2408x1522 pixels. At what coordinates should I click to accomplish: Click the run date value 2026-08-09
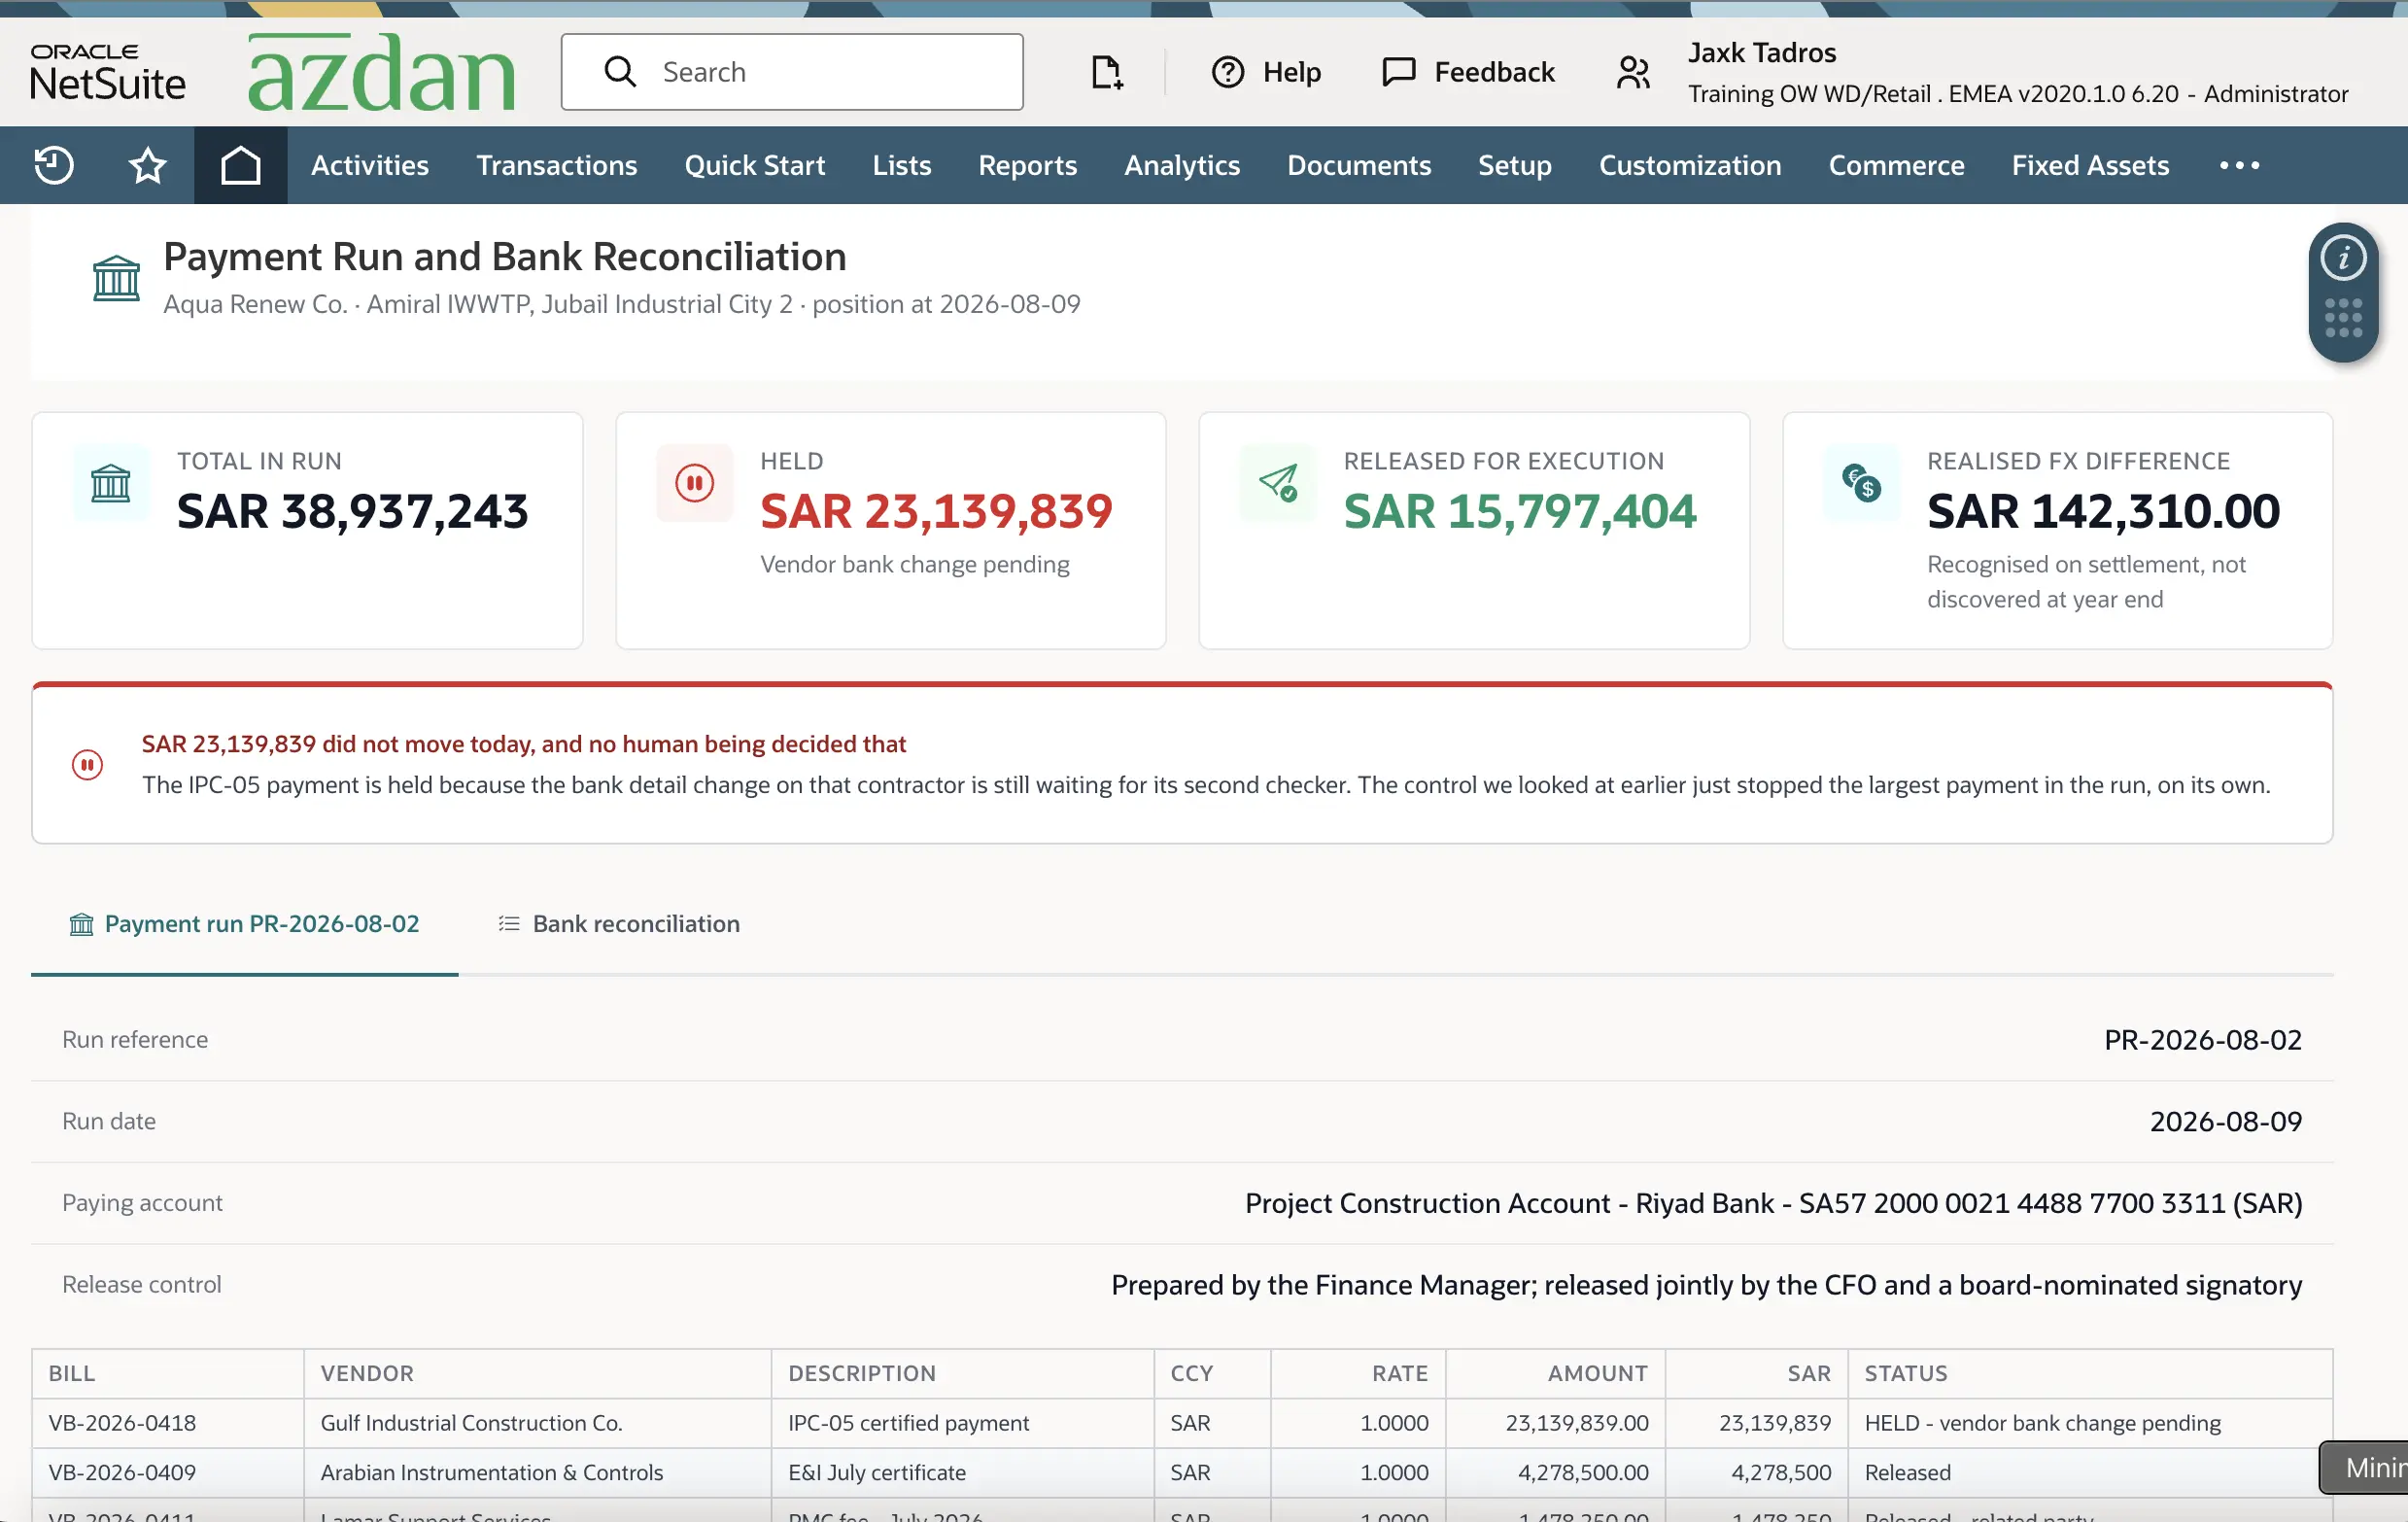2225,1122
